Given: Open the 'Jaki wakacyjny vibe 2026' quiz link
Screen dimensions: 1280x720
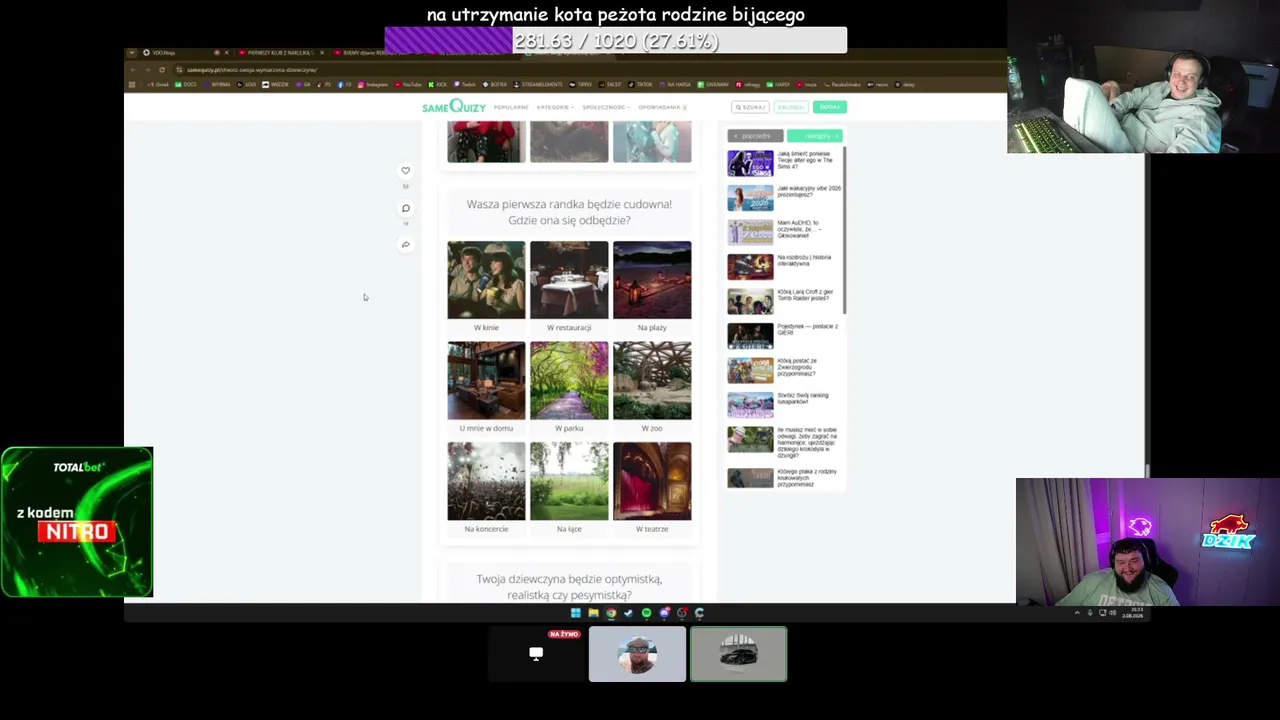Looking at the screenshot, I should click(x=785, y=197).
